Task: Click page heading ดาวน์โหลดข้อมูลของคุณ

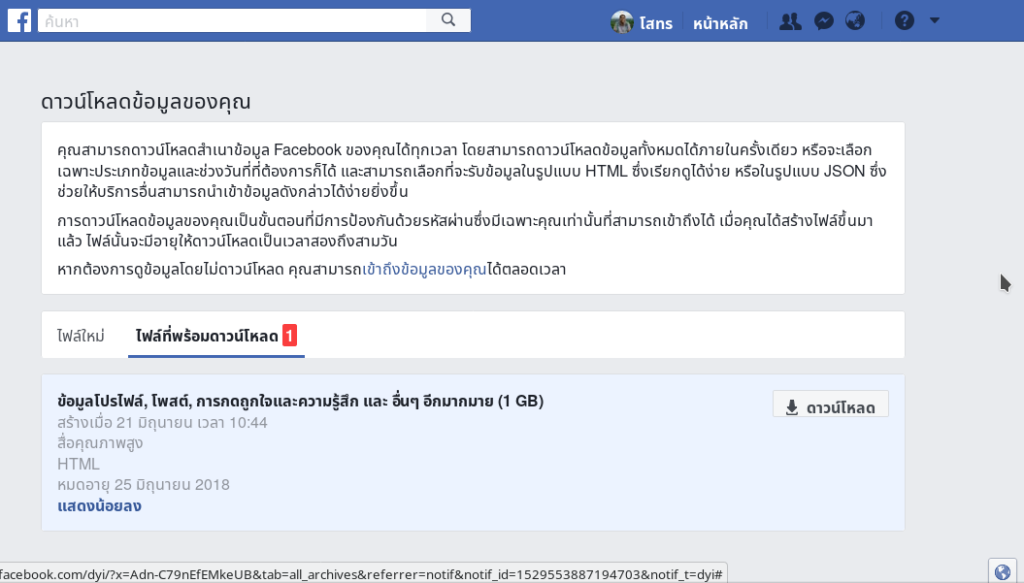Action: [x=146, y=102]
